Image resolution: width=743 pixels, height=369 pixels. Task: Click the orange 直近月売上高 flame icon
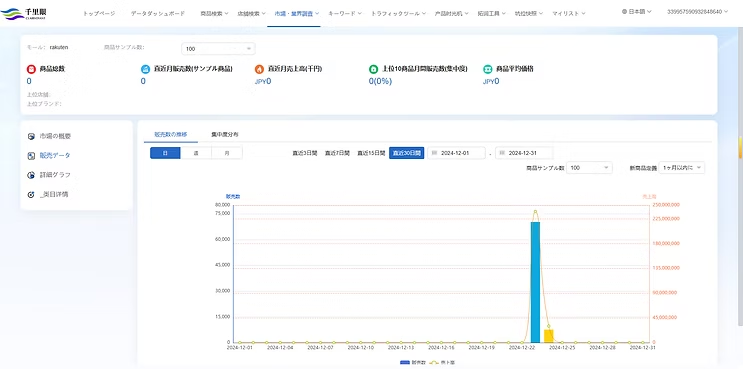click(x=259, y=69)
